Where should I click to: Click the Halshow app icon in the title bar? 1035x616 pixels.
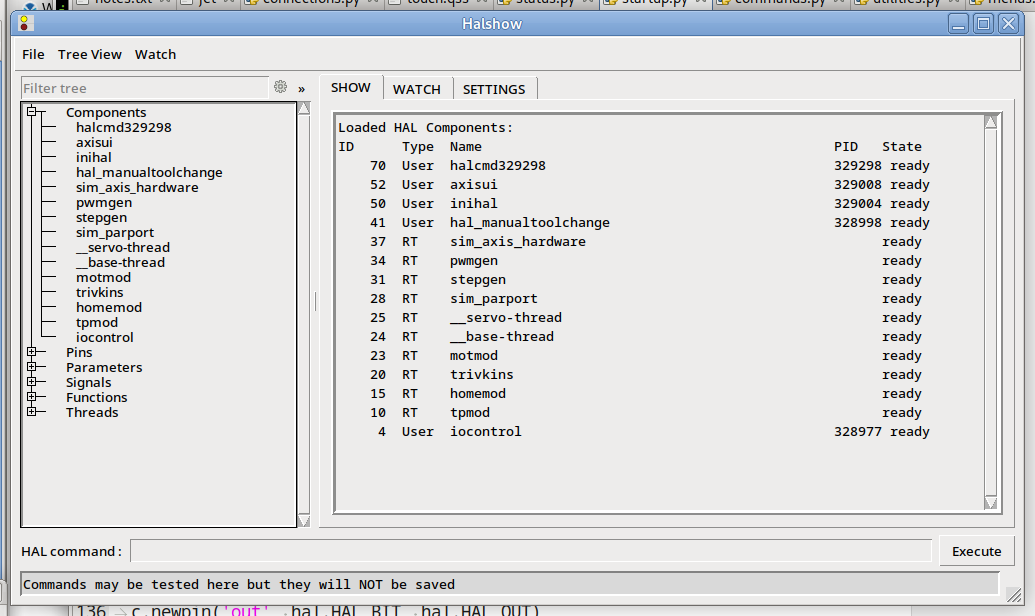point(26,24)
